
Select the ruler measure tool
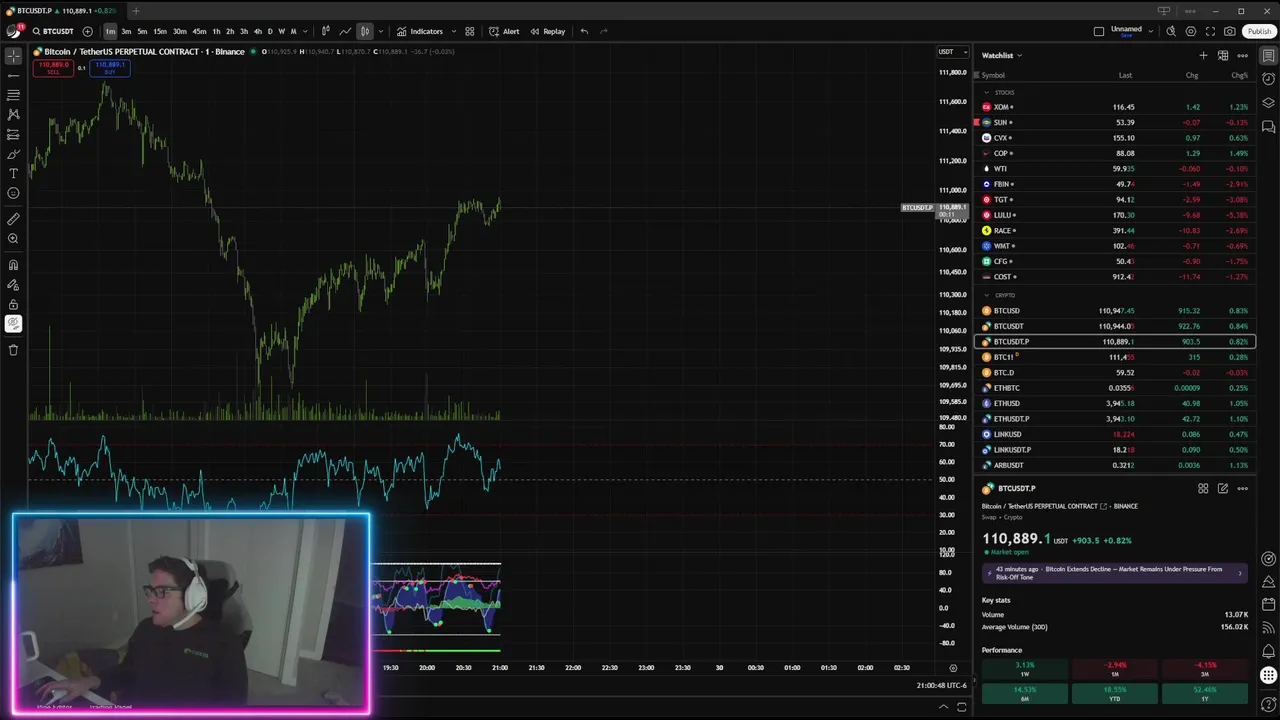click(x=13, y=219)
